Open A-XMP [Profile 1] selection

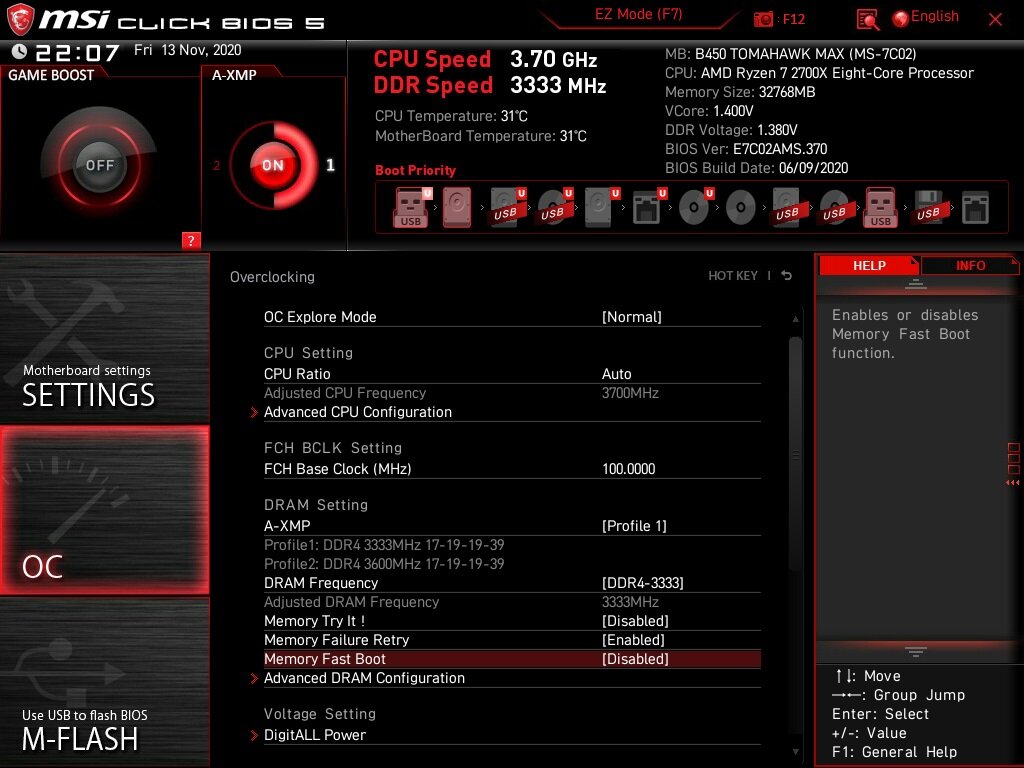point(634,526)
